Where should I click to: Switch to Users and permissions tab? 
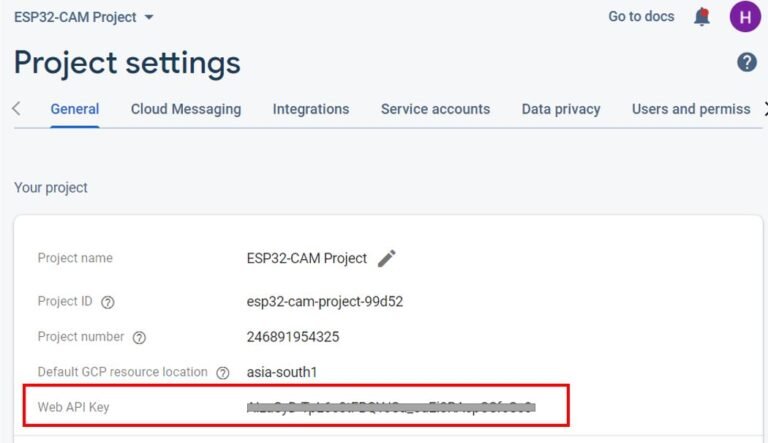pyautogui.click(x=691, y=109)
